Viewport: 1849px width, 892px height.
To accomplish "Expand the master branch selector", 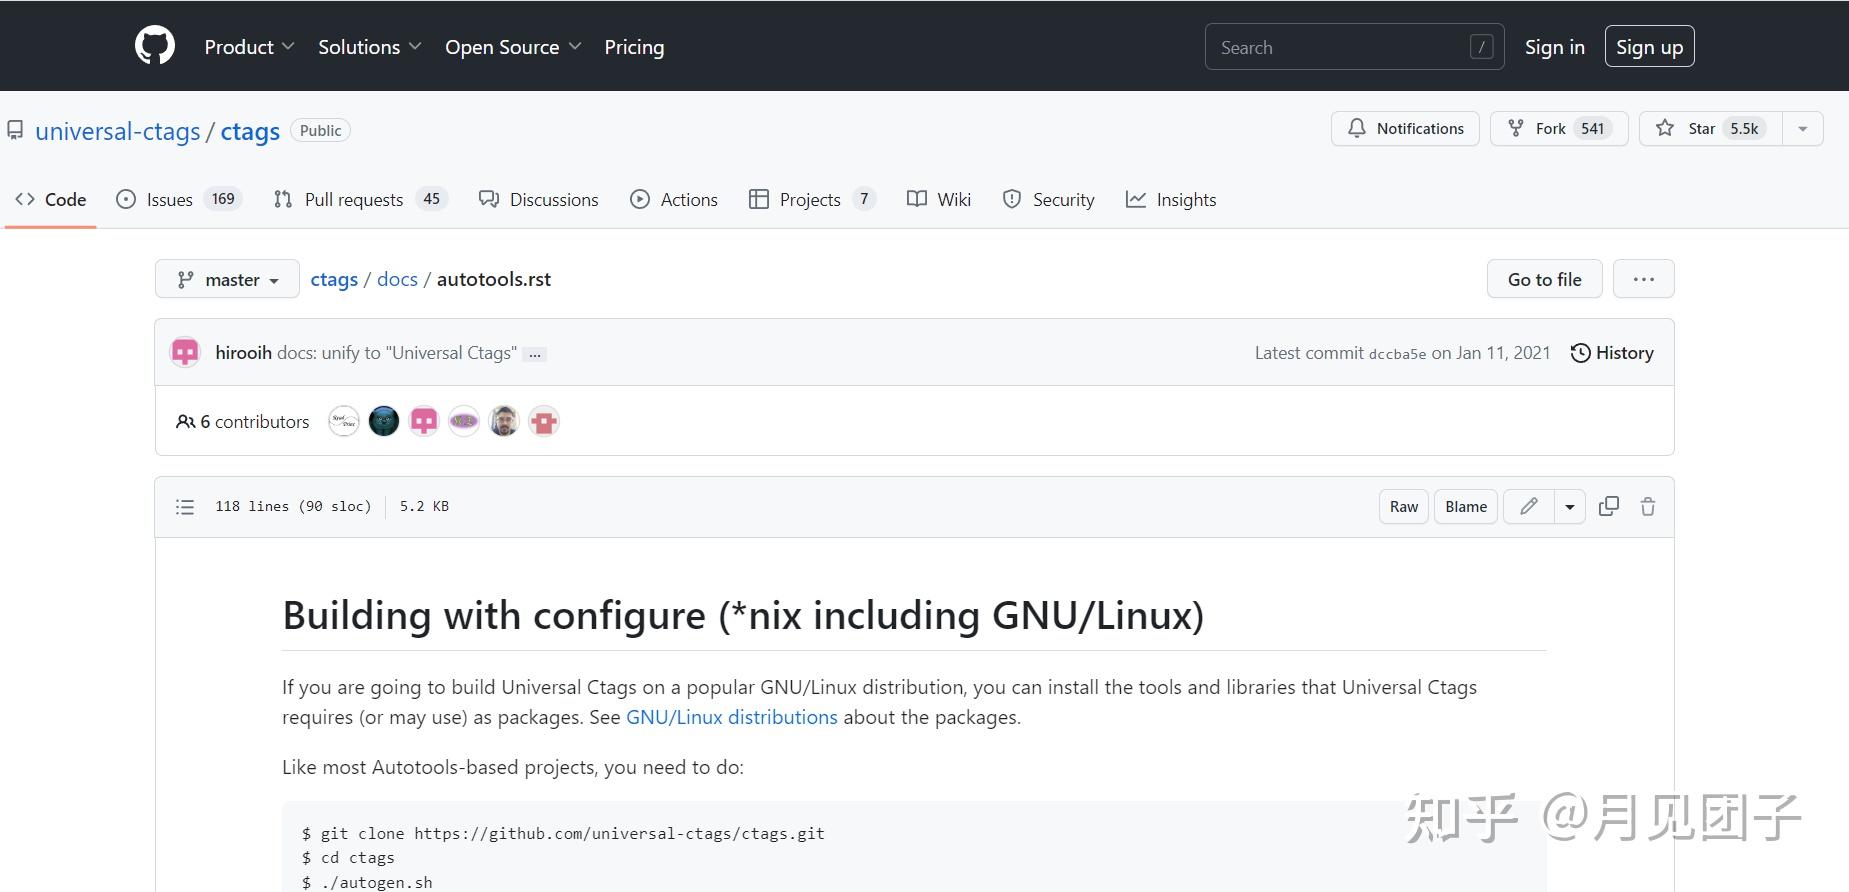I will (227, 280).
